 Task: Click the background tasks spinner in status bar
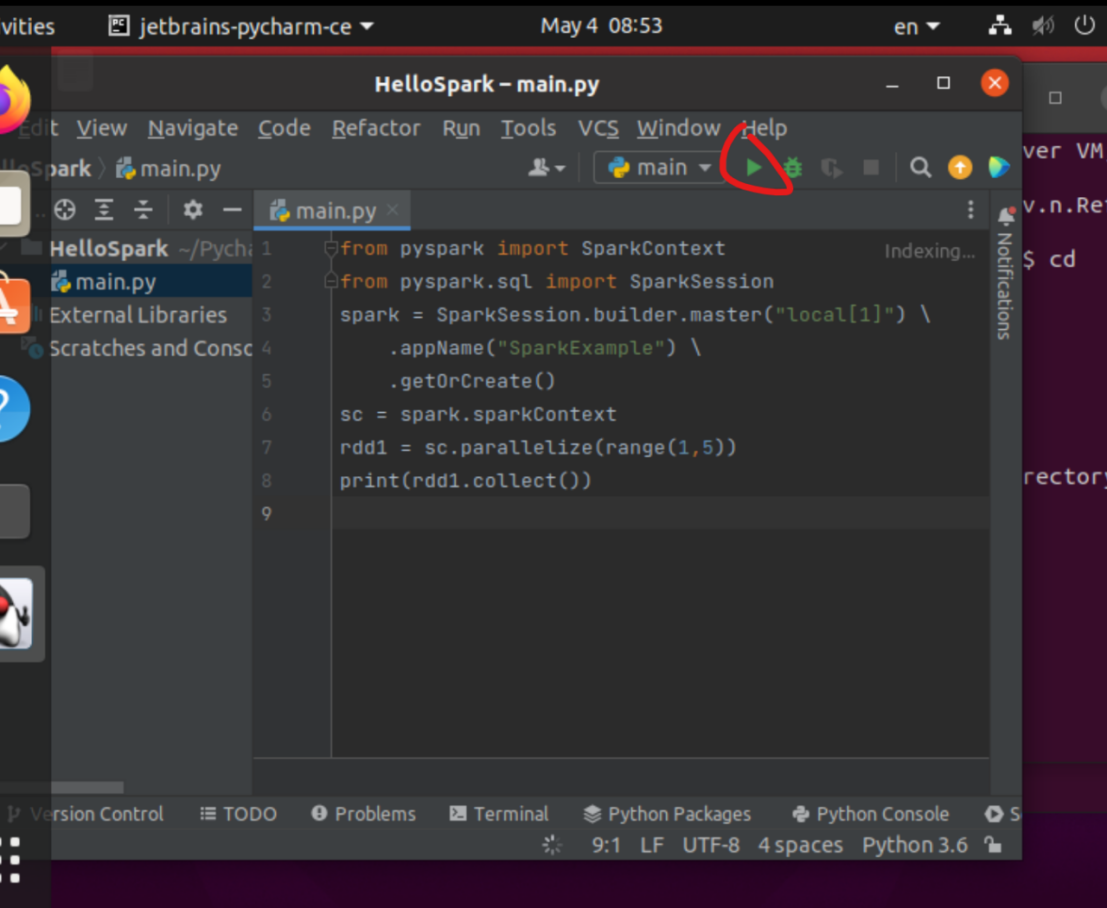(552, 845)
